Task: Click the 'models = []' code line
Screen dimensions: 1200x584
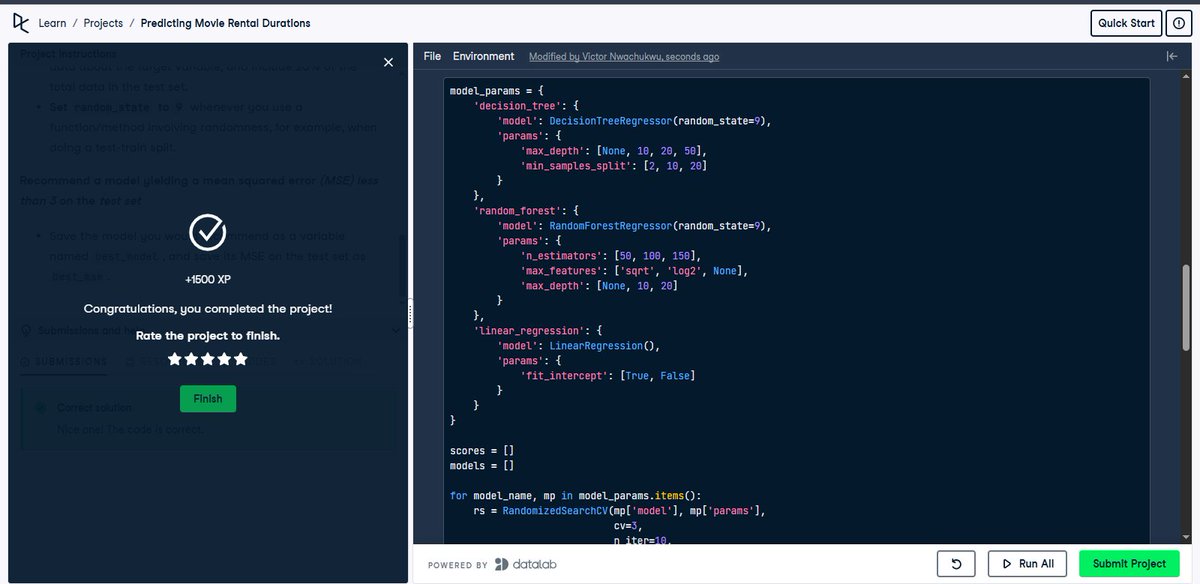Action: pos(482,466)
